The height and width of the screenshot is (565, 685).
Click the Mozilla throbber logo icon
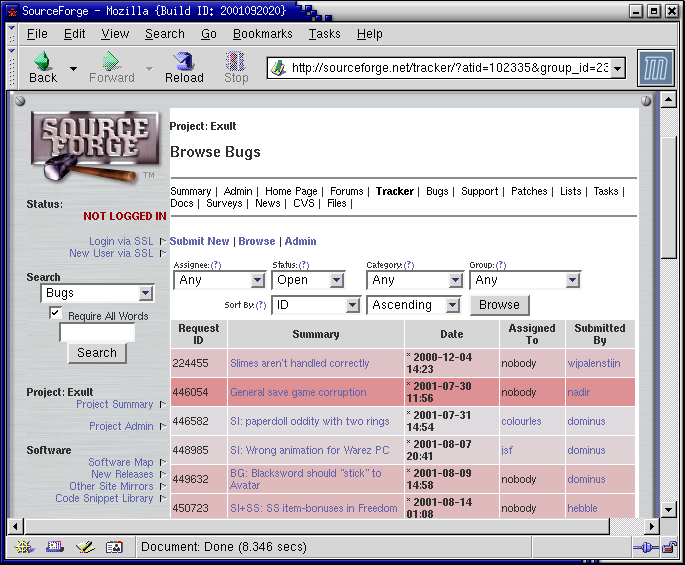(x=655, y=68)
